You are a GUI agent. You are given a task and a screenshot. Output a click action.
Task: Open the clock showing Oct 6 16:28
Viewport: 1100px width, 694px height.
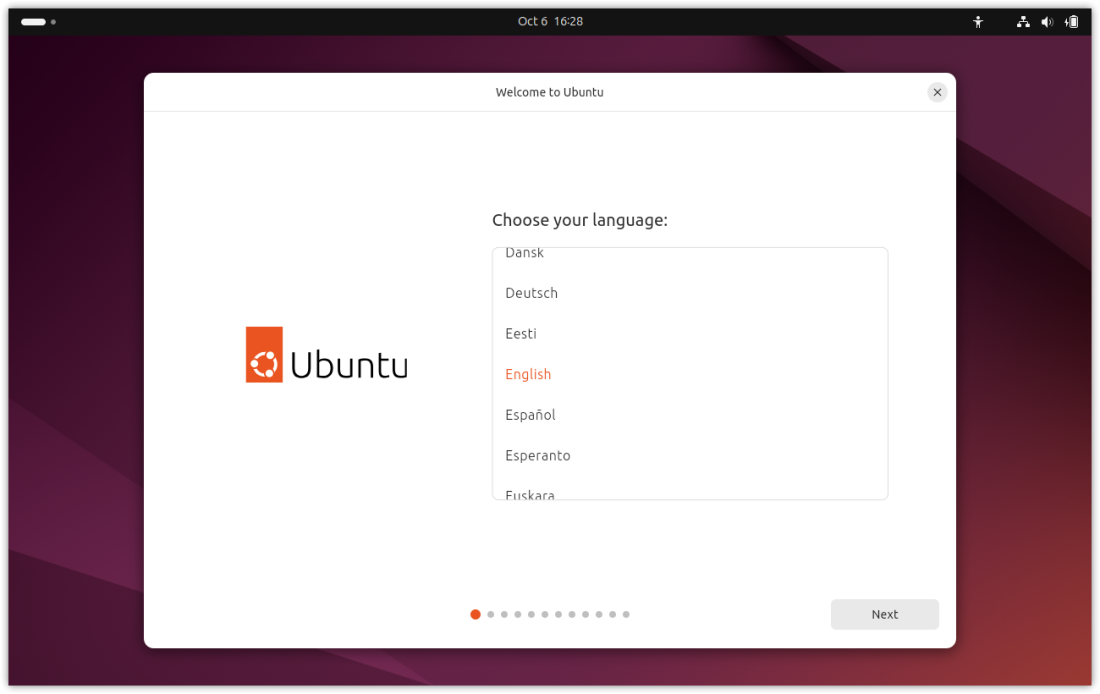(x=550, y=22)
